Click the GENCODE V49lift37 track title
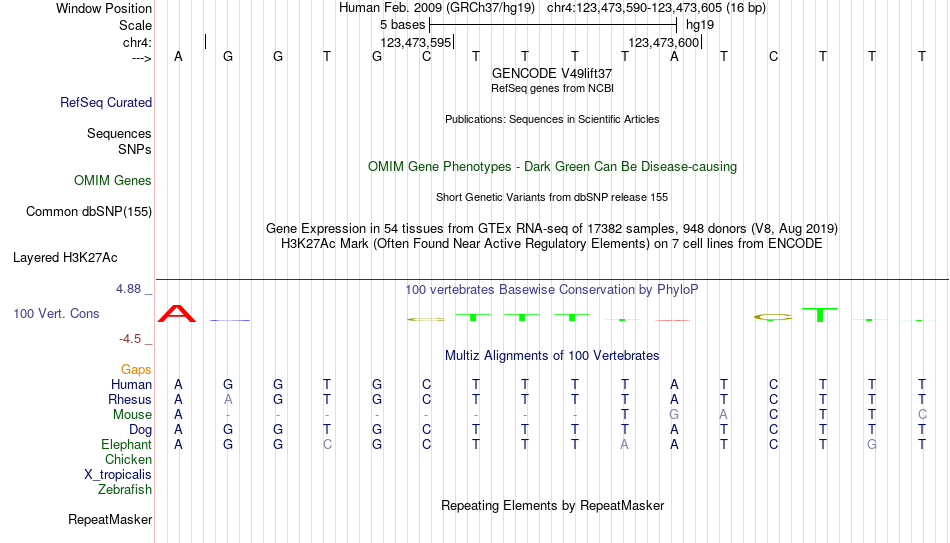950x543 pixels. (552, 73)
